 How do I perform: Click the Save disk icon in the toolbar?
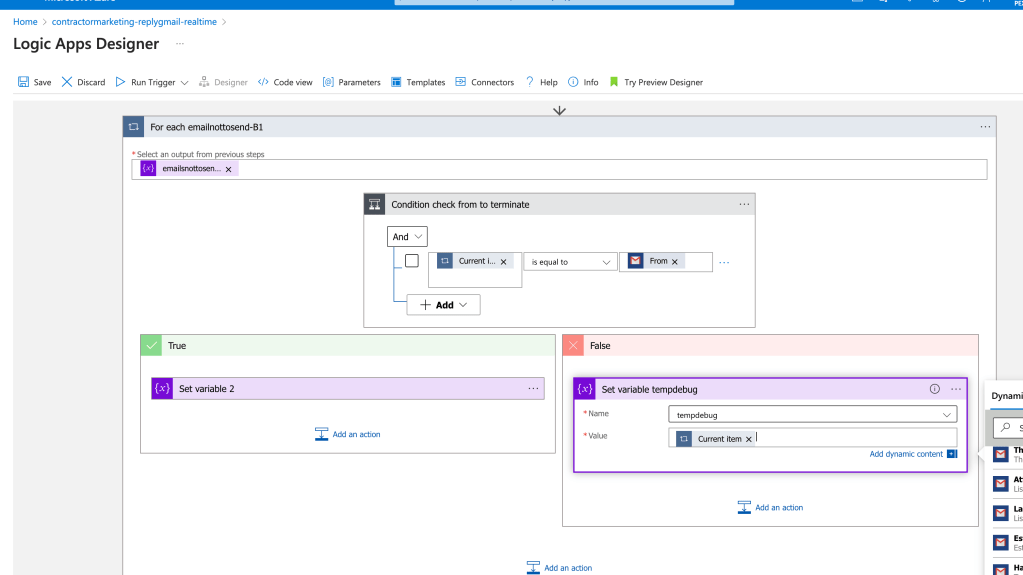tap(23, 82)
